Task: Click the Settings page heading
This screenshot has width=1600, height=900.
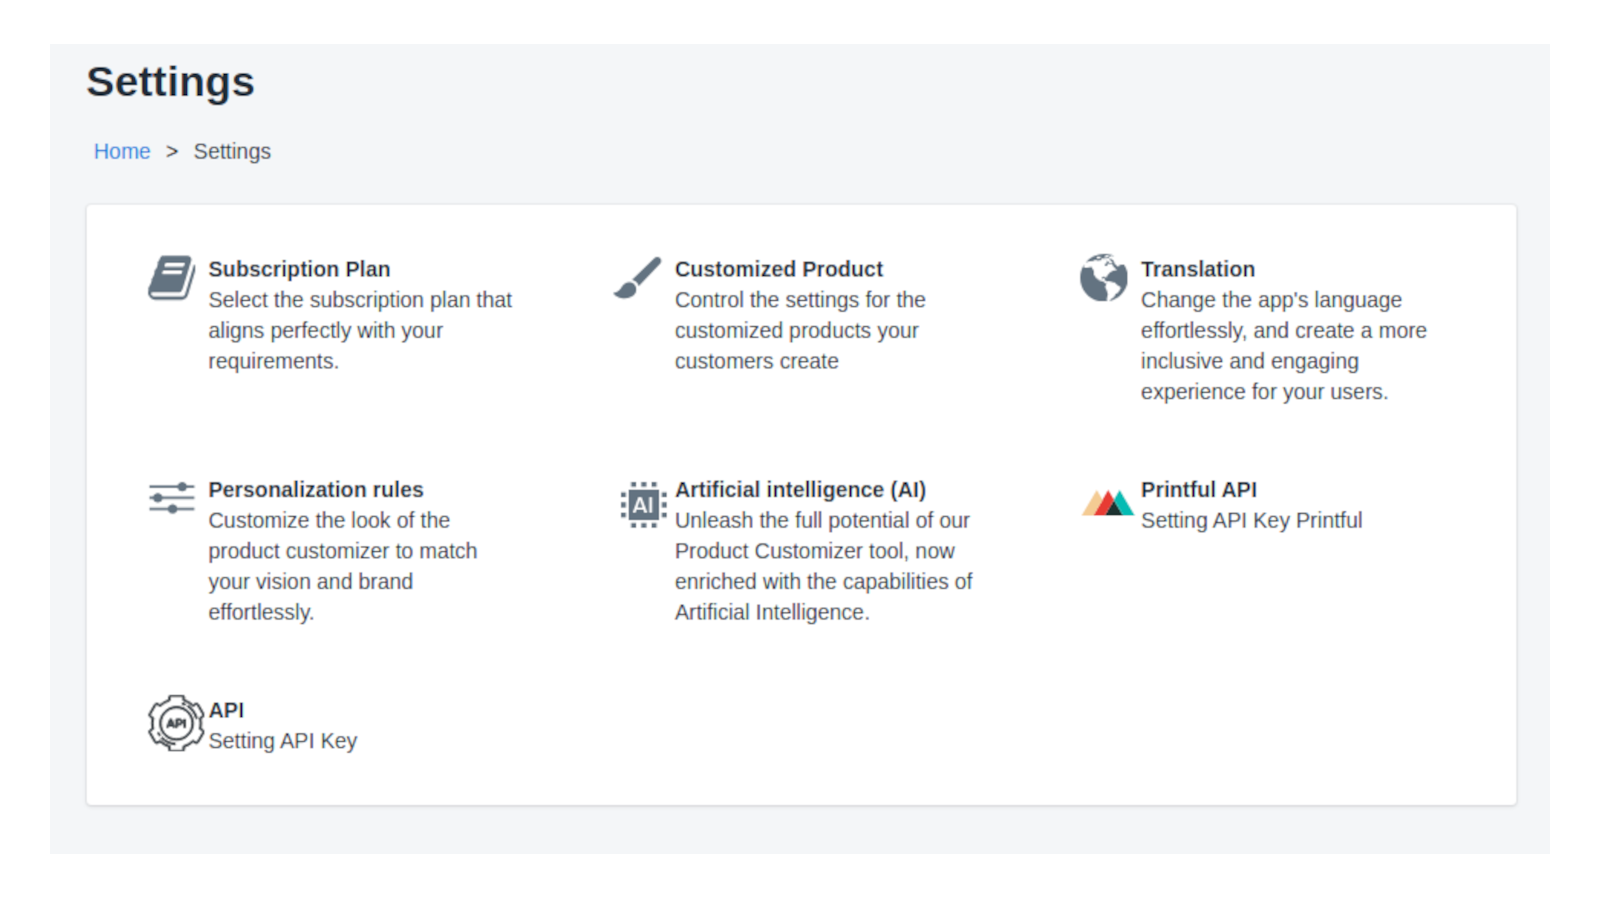Action: coord(170,82)
